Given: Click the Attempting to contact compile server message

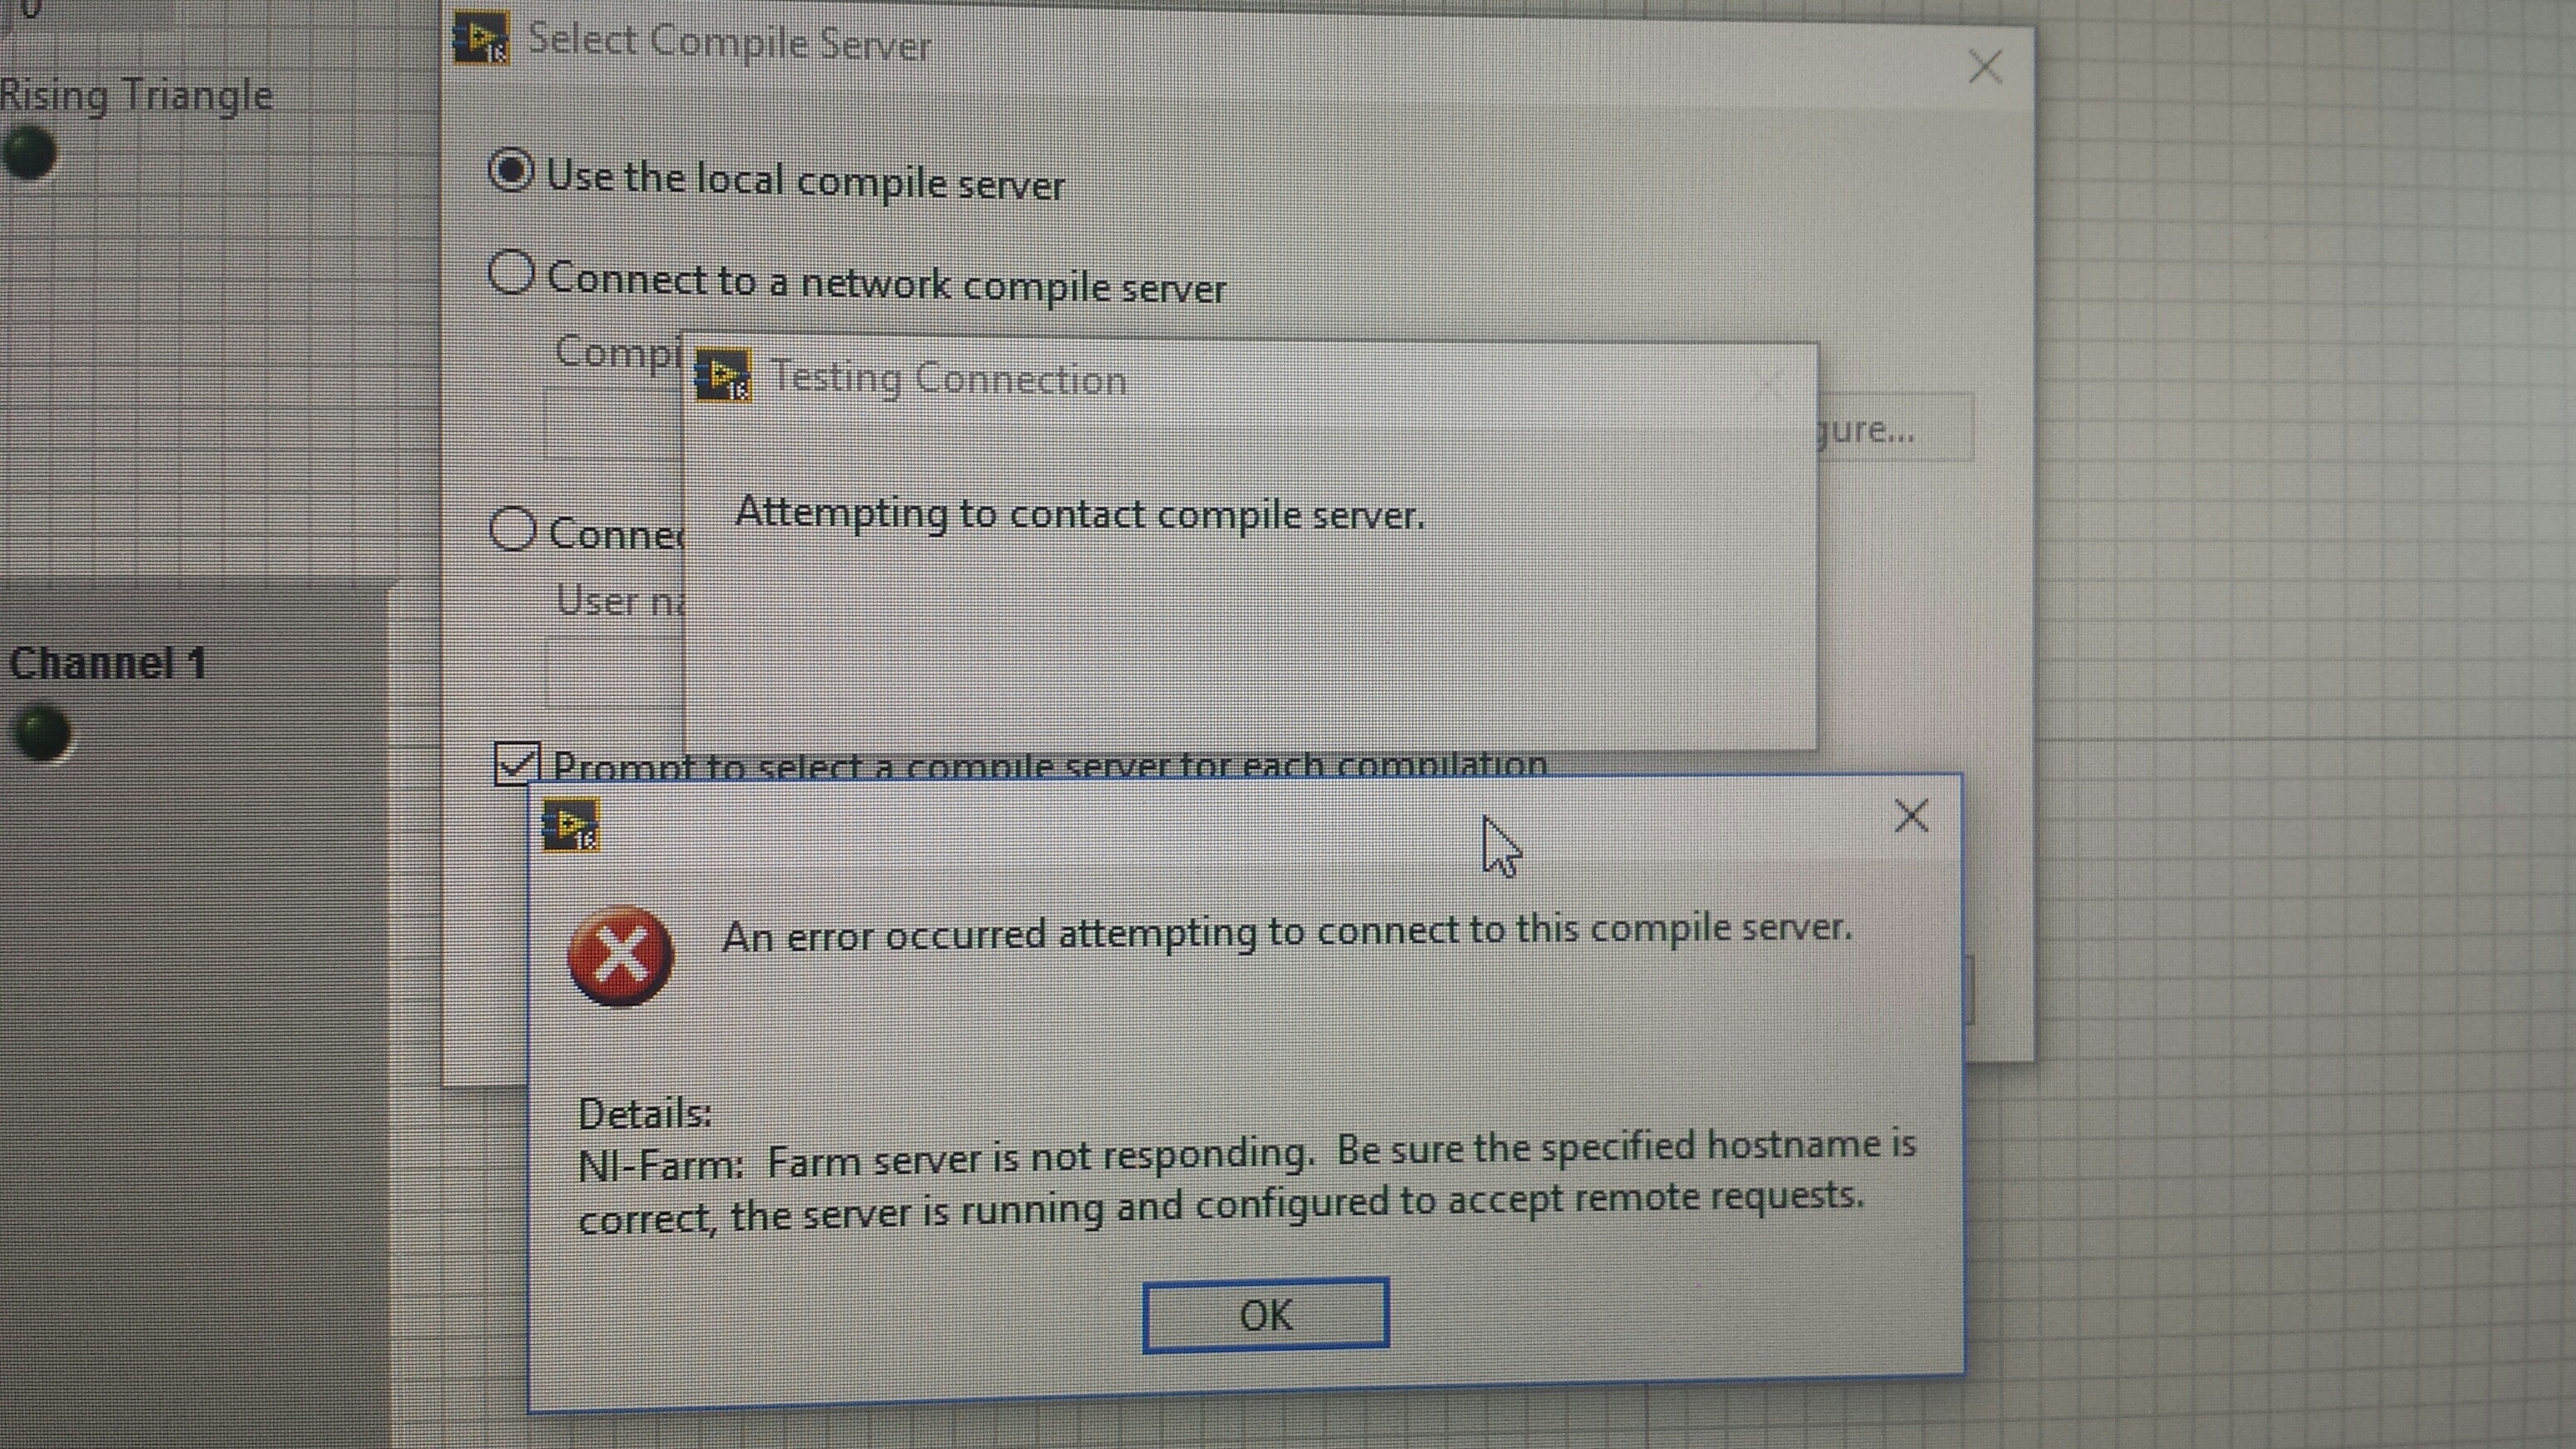Looking at the screenshot, I should (x=1080, y=514).
